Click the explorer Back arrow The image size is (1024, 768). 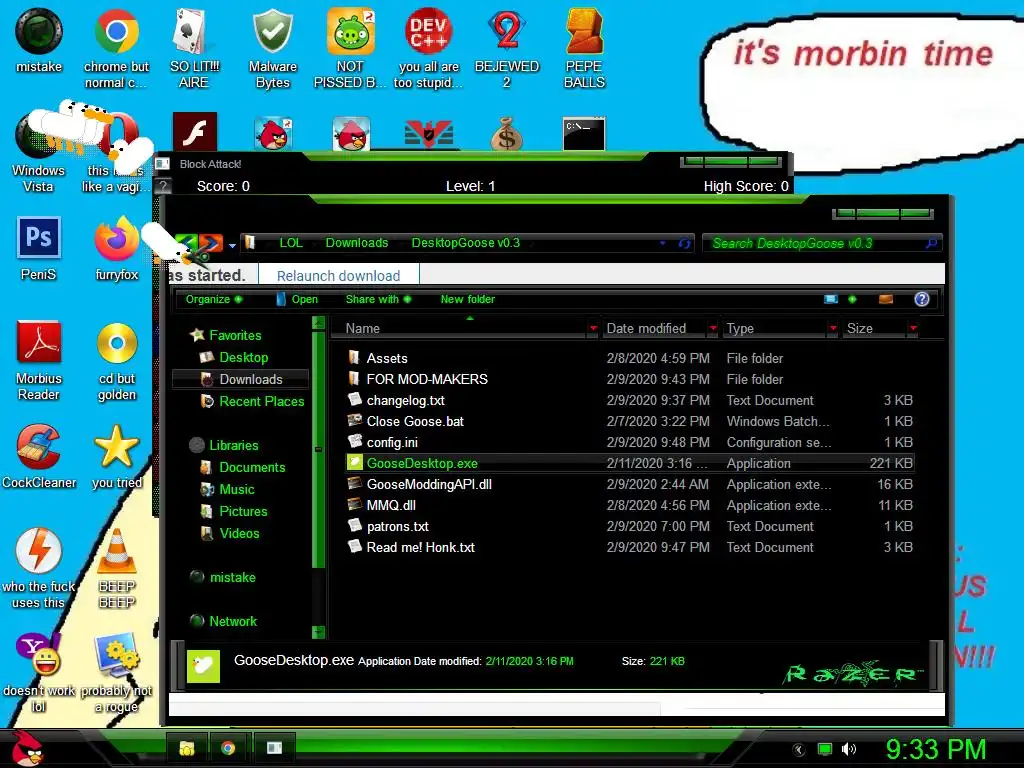tap(187, 243)
